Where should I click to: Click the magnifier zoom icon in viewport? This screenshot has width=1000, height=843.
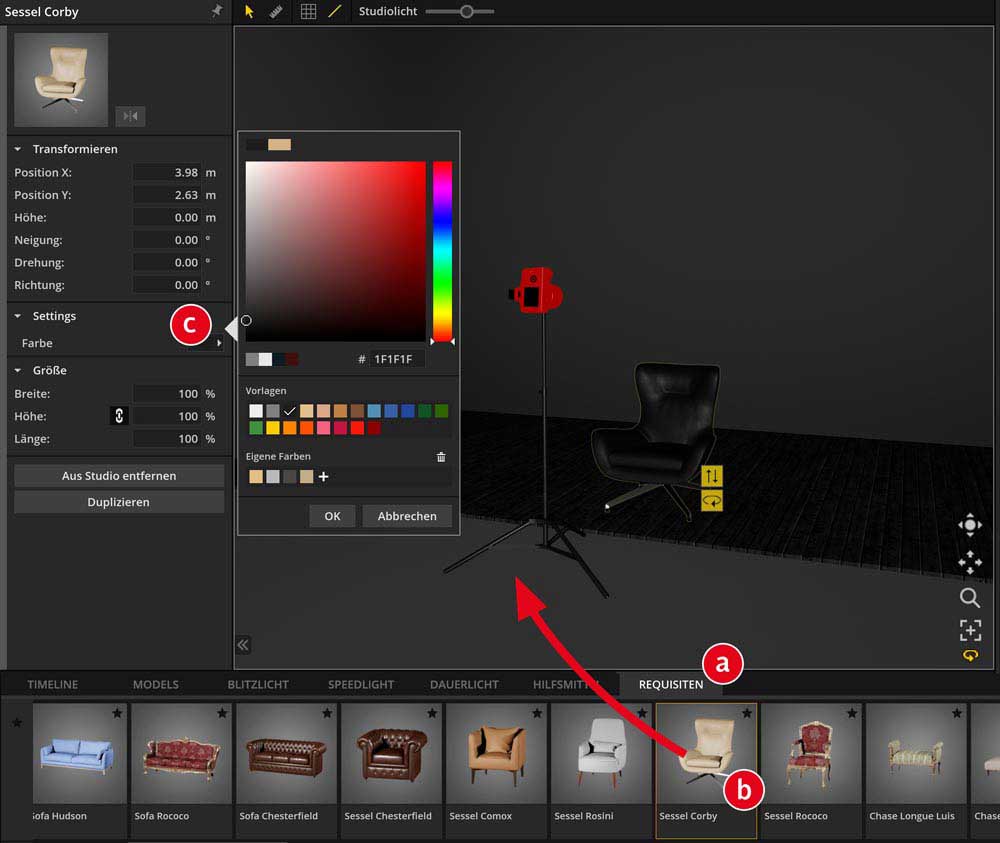(x=969, y=598)
